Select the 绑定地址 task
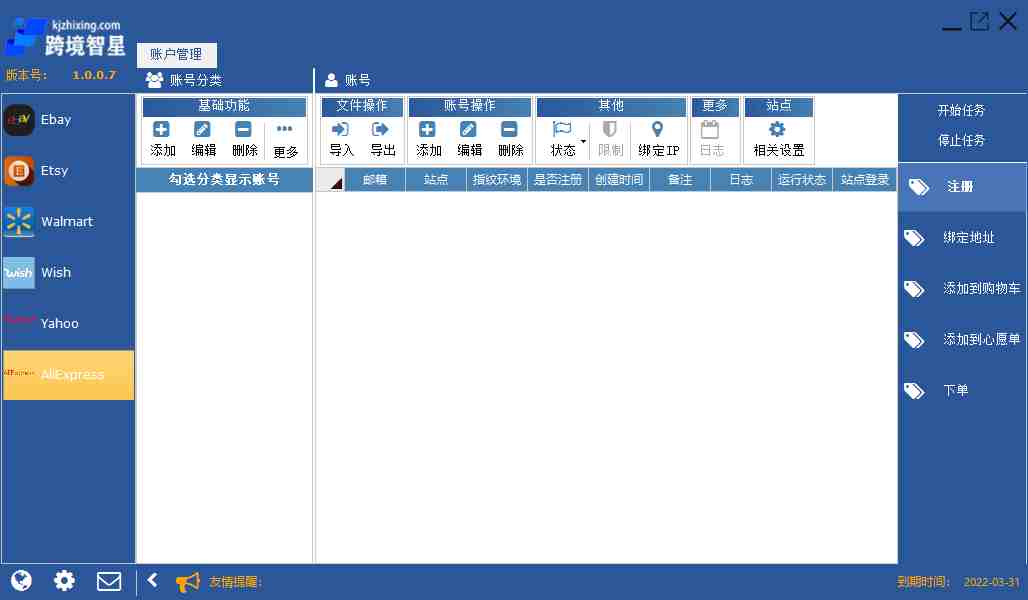Image resolution: width=1028 pixels, height=600 pixels. (x=962, y=238)
